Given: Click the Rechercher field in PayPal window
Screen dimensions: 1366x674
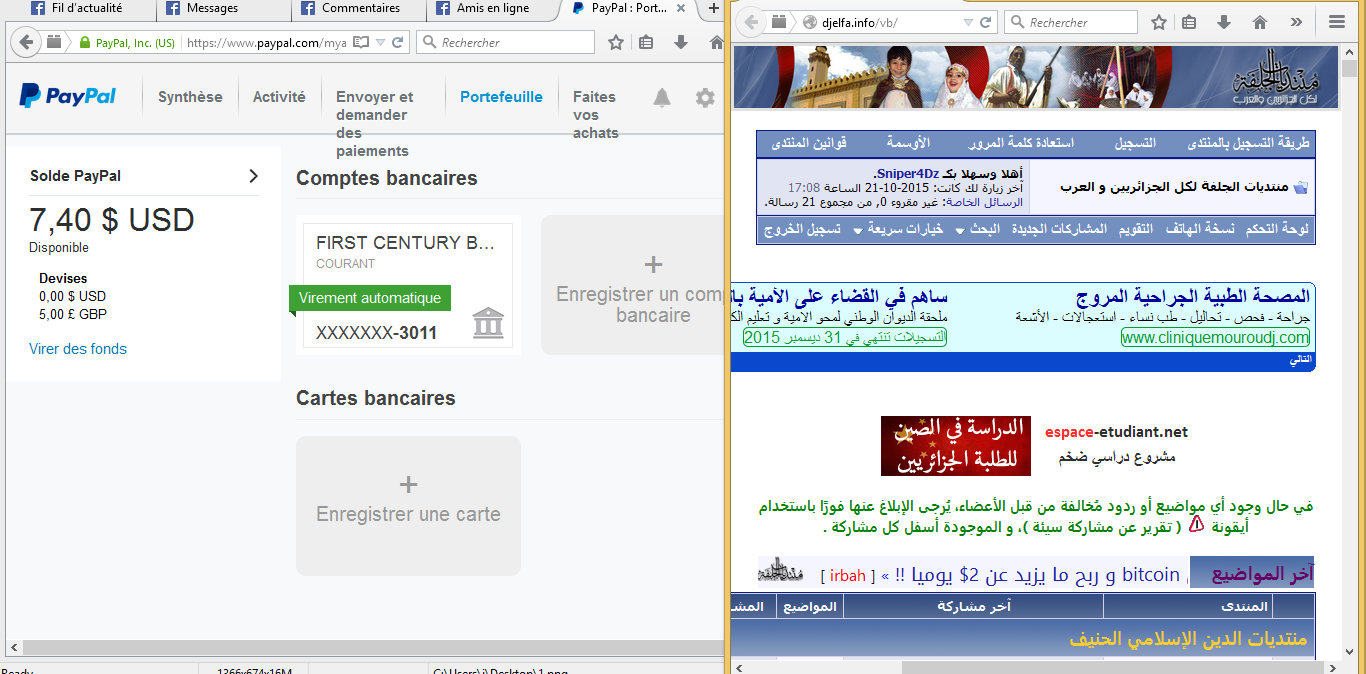Looking at the screenshot, I should tap(505, 43).
